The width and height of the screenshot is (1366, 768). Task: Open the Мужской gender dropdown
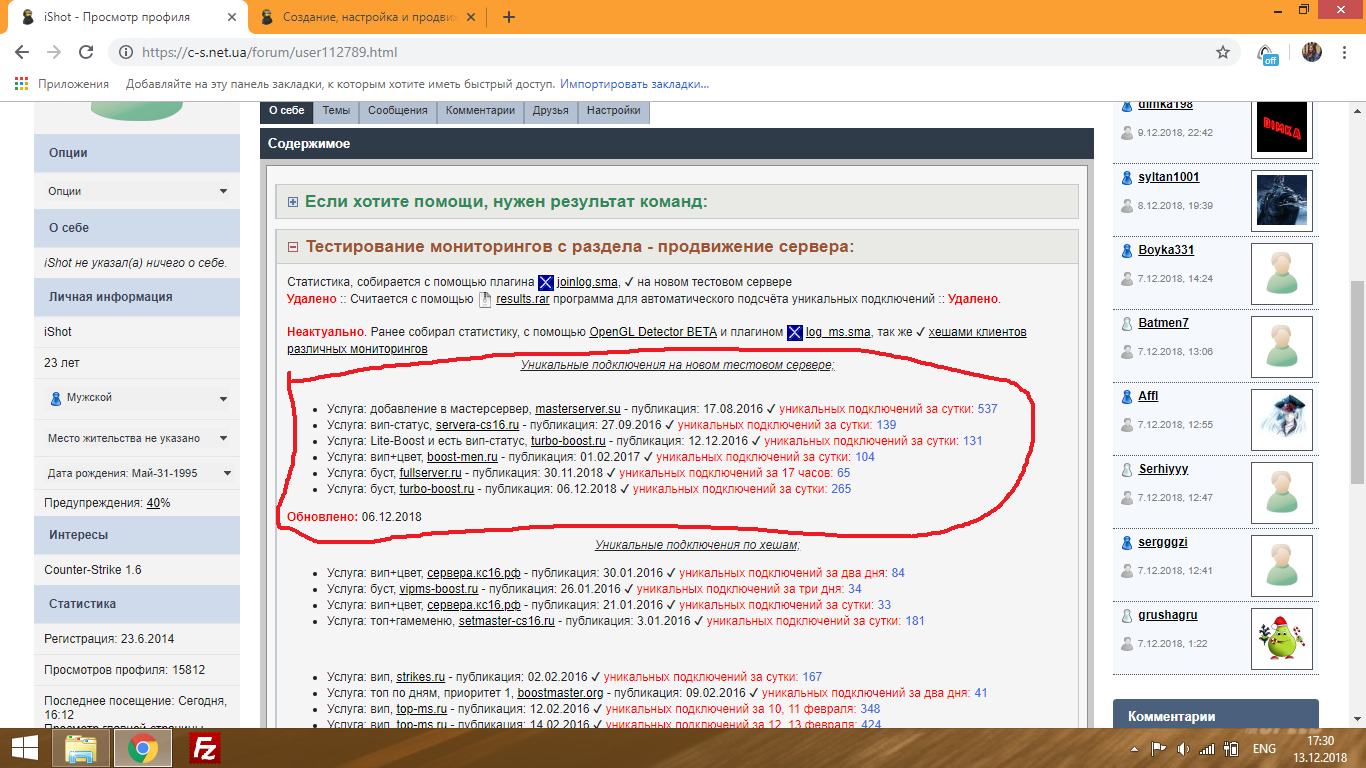137,398
